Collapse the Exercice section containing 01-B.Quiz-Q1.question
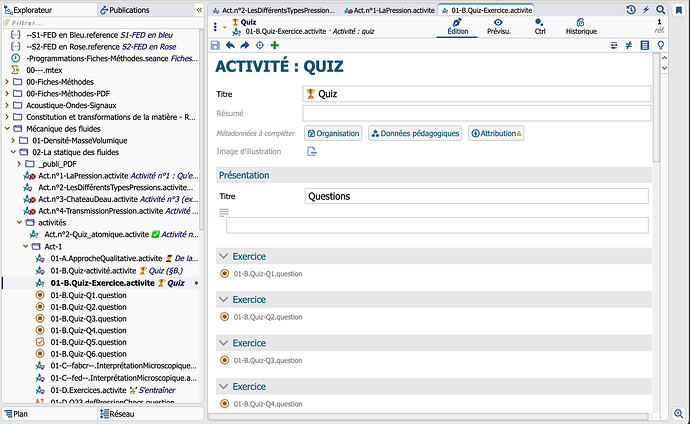The image size is (690, 424). click(x=224, y=256)
